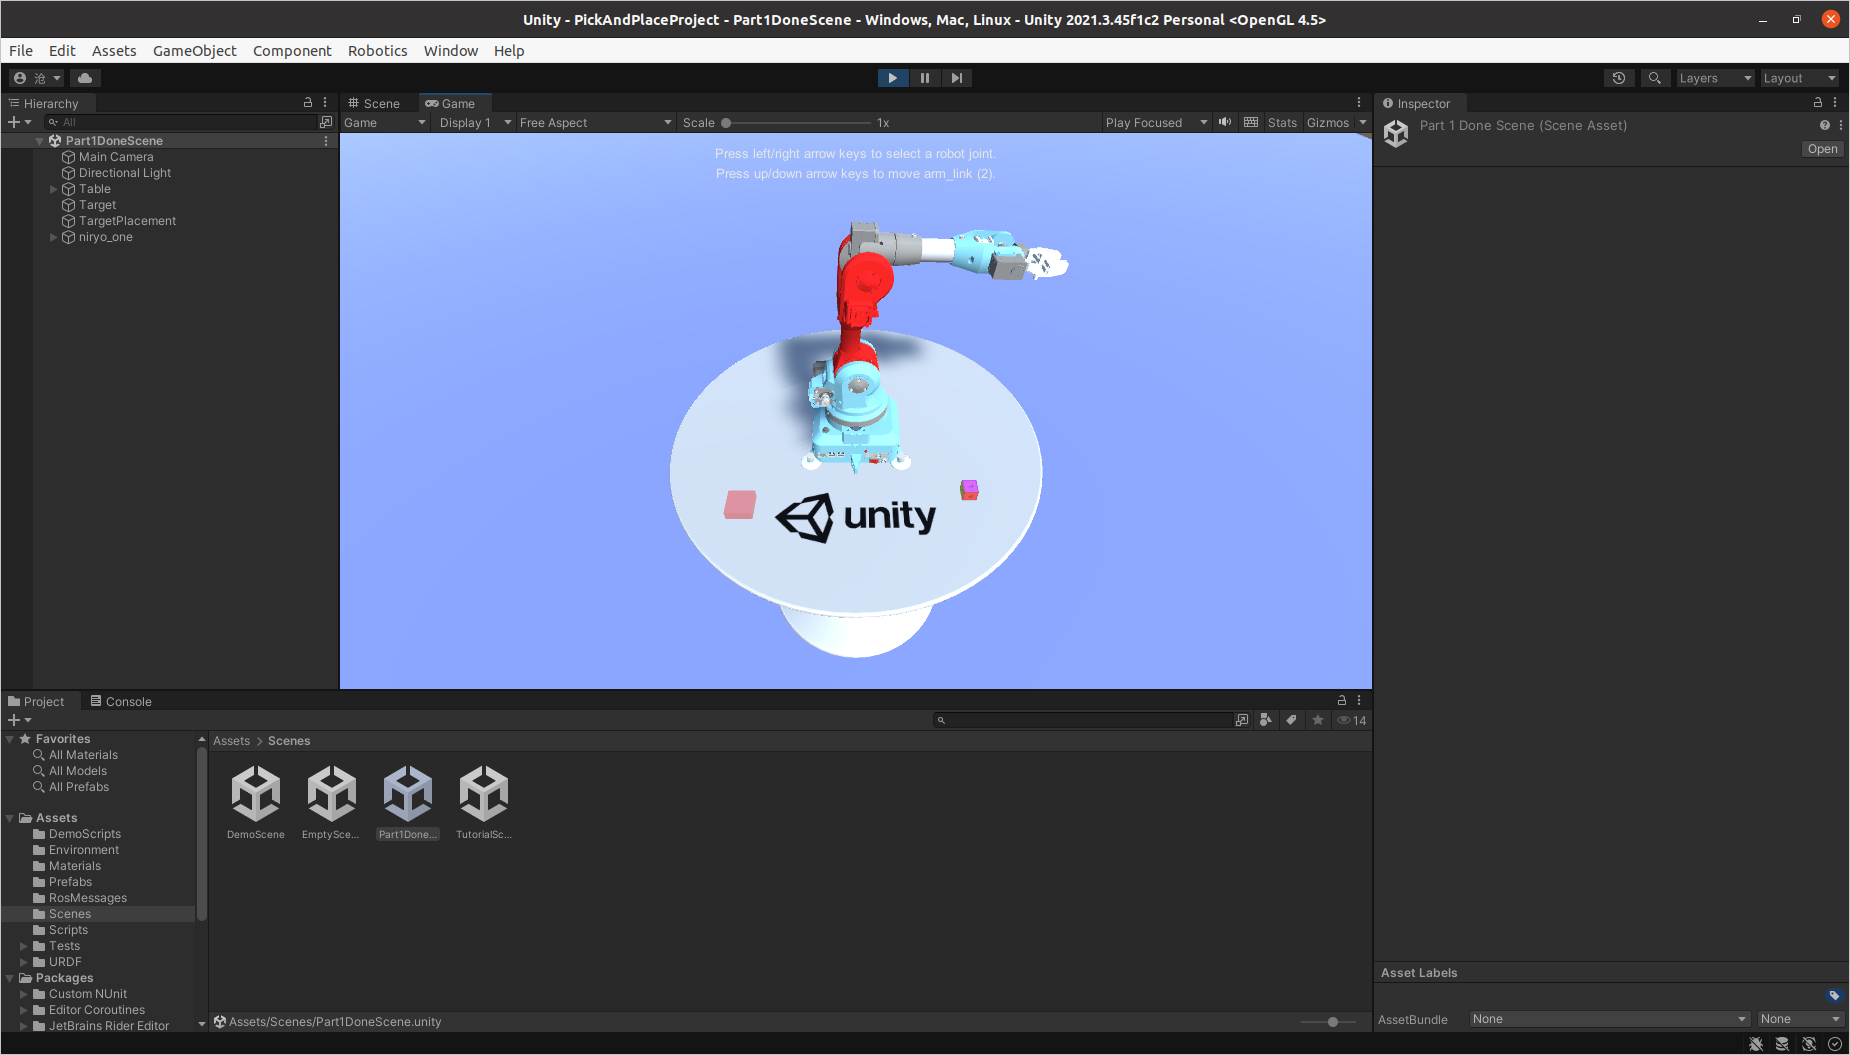Open the GameObject menu
This screenshot has width=1850, height=1055.
click(x=194, y=50)
